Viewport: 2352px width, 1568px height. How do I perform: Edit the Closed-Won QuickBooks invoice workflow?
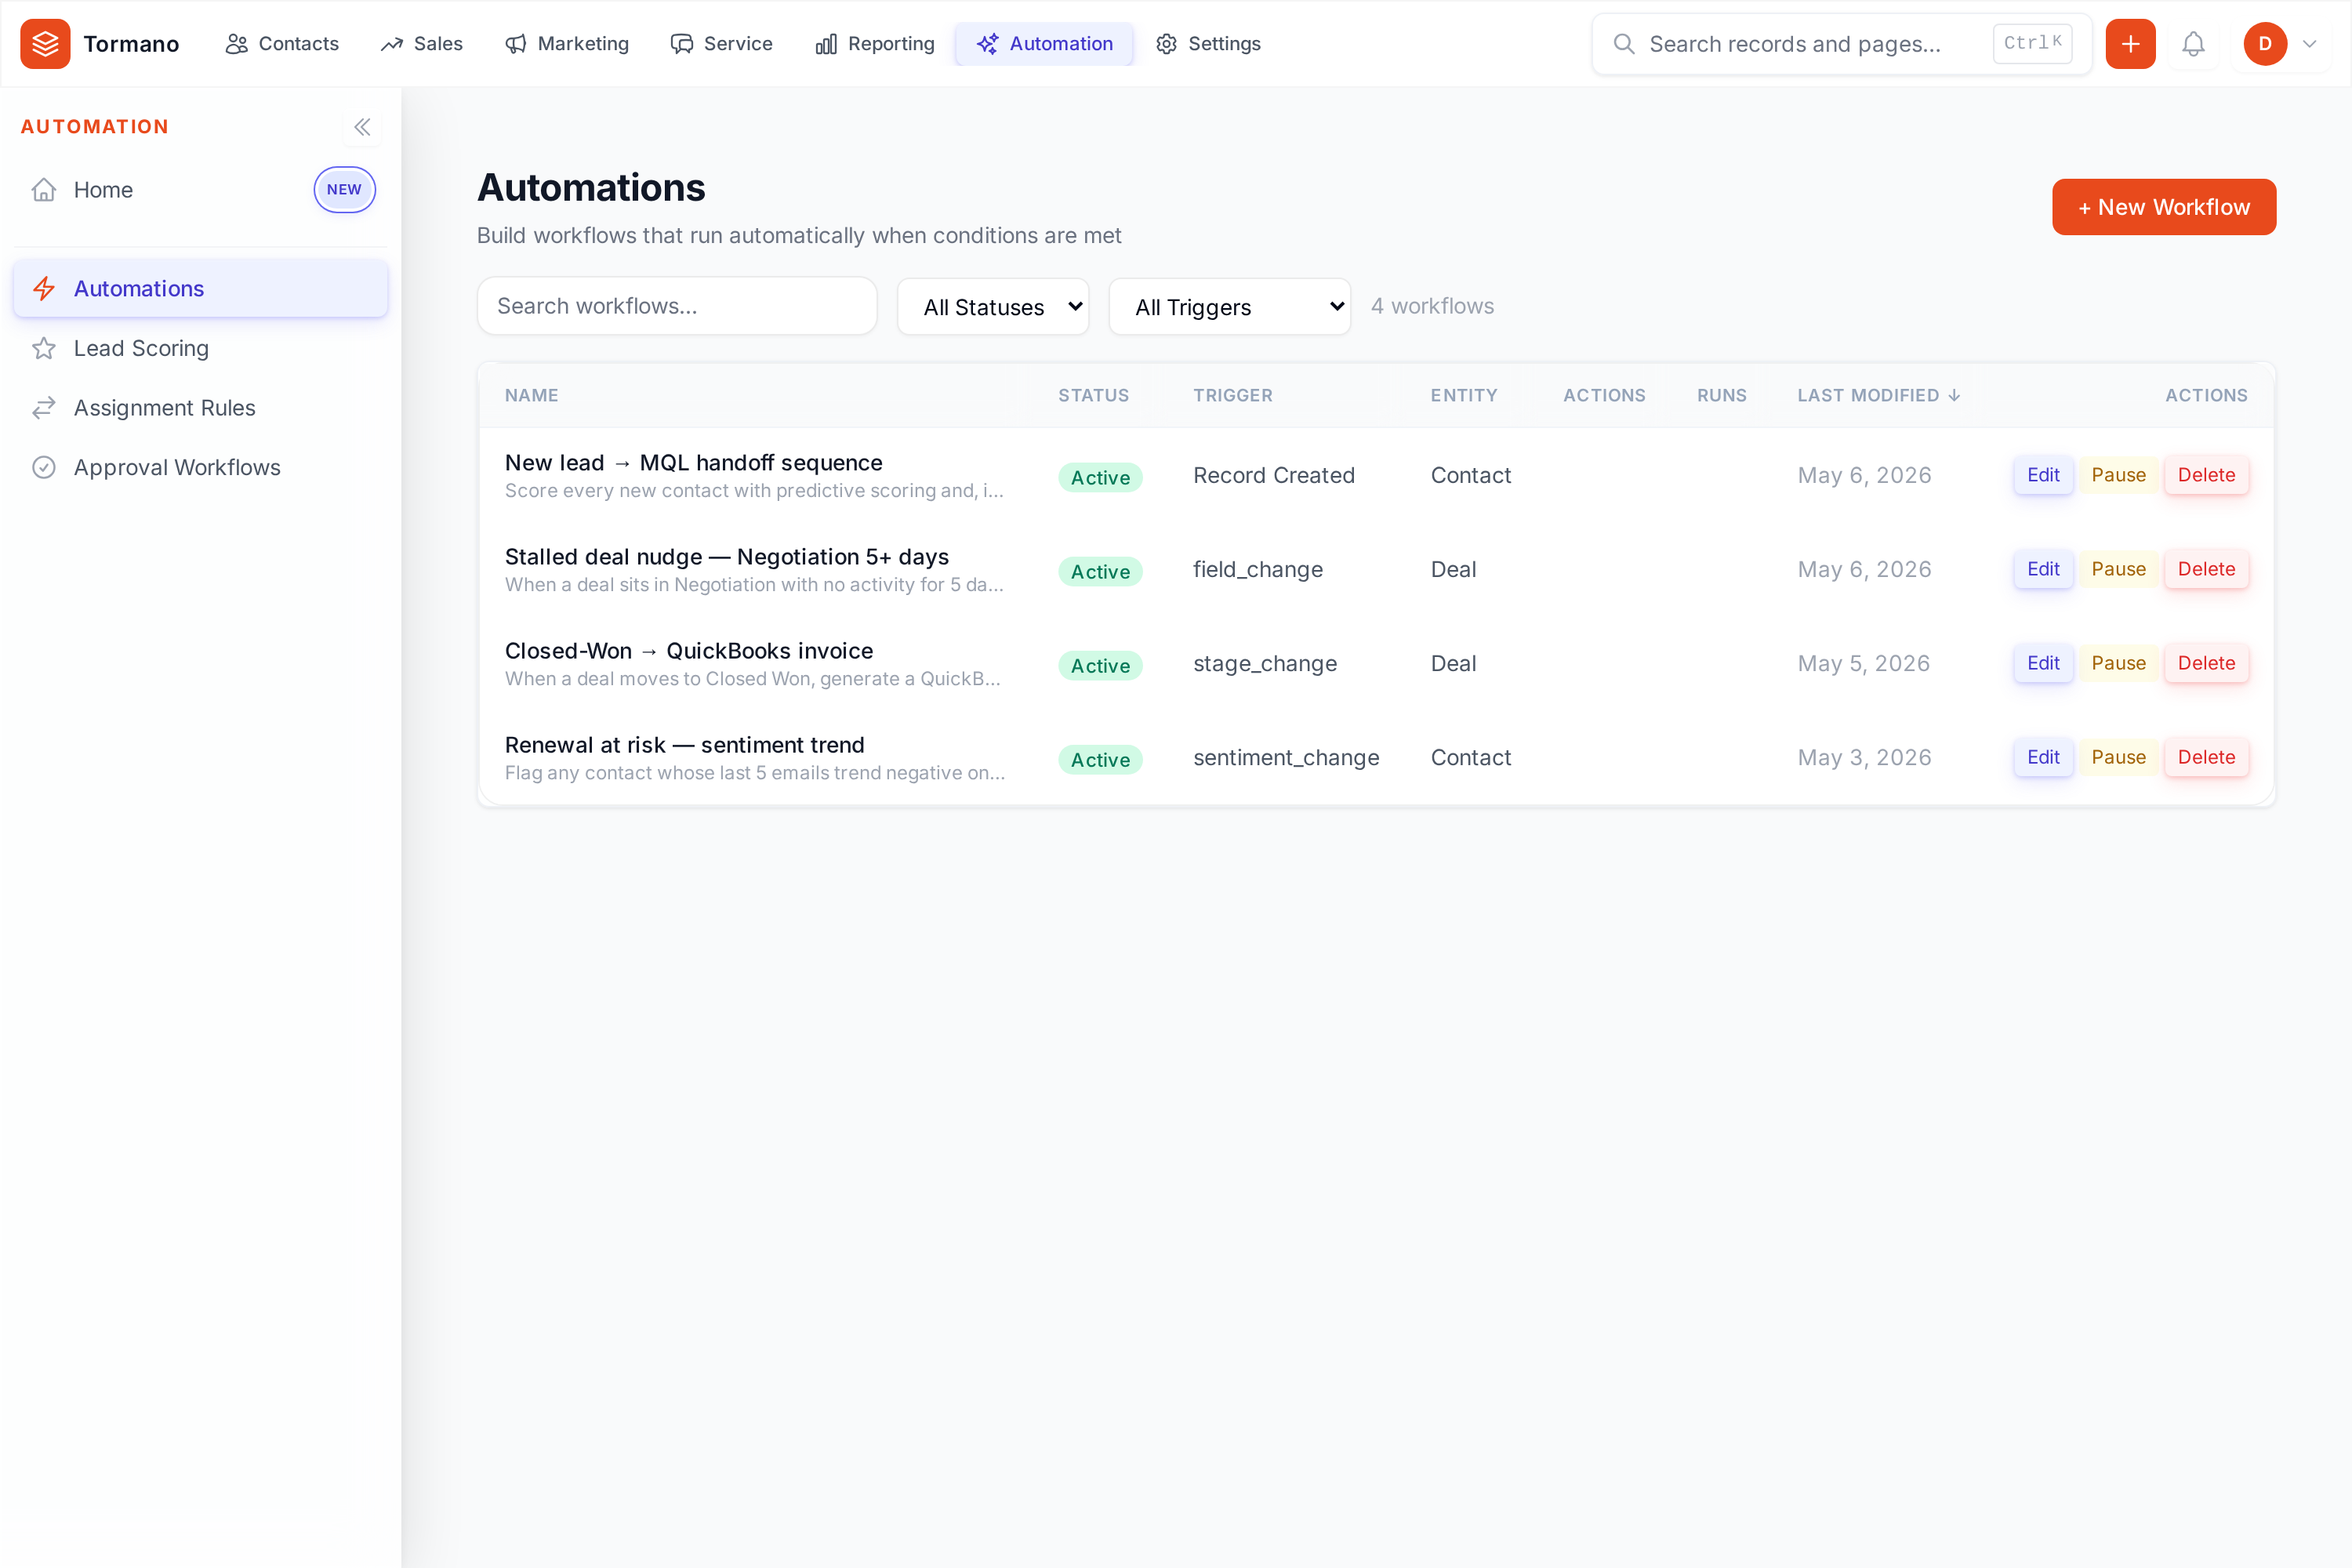pos(2043,663)
